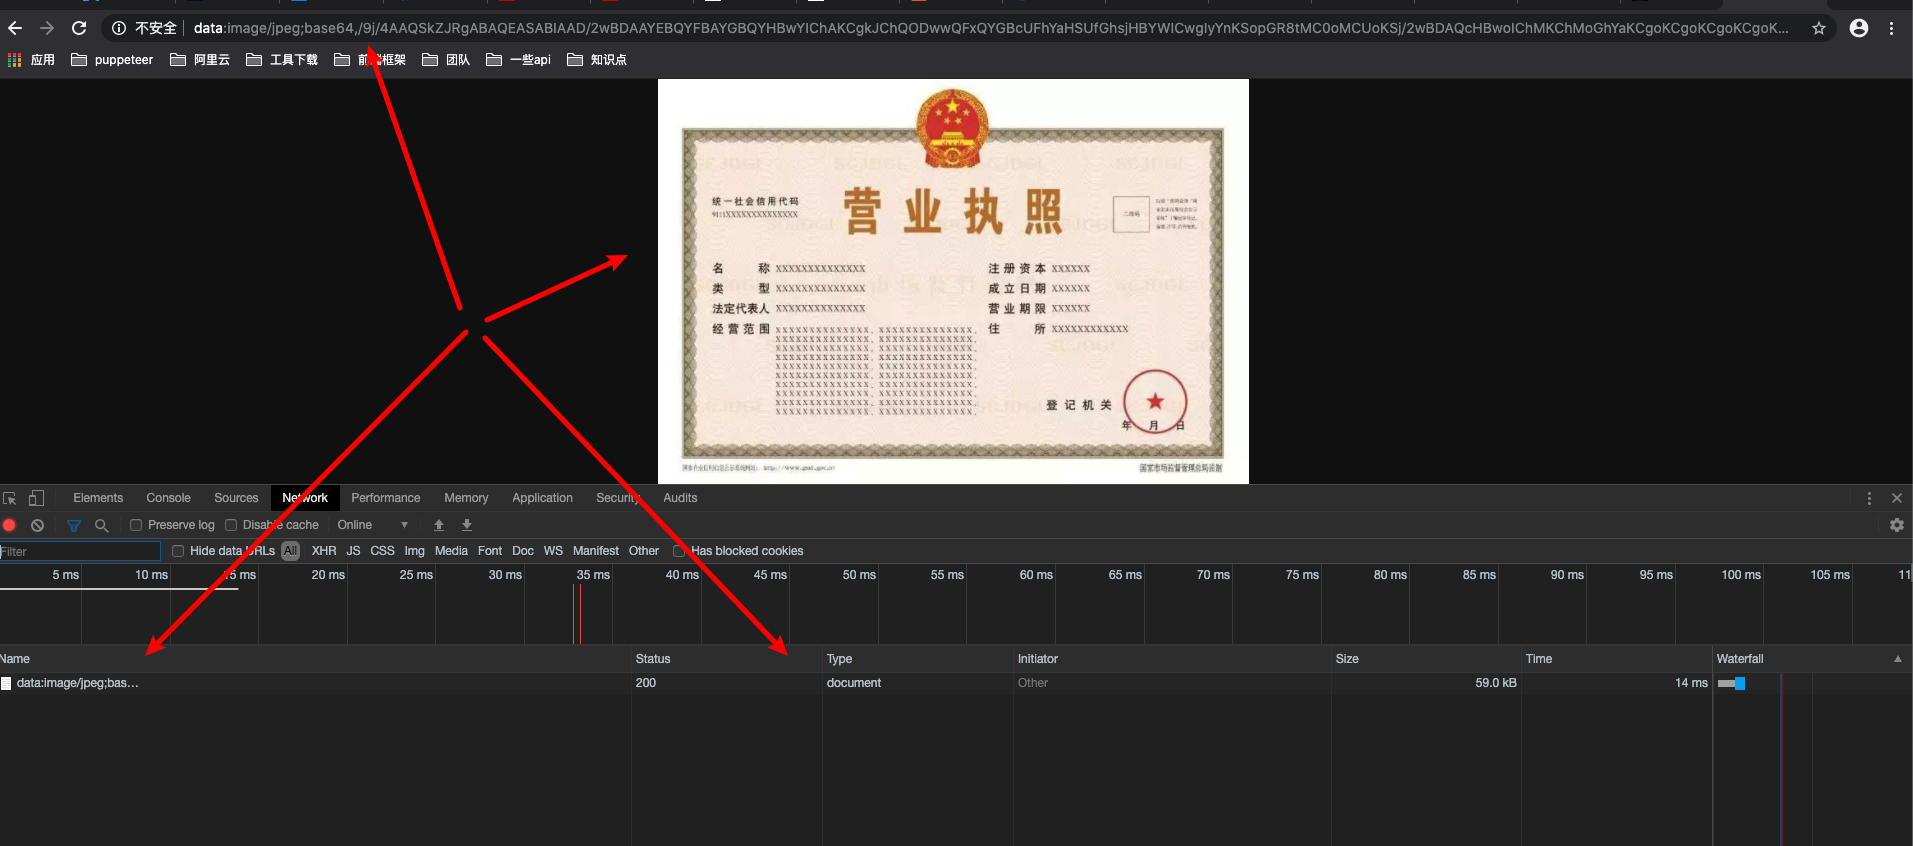Import HAR file upload icon
The width and height of the screenshot is (1913, 846).
(x=439, y=525)
